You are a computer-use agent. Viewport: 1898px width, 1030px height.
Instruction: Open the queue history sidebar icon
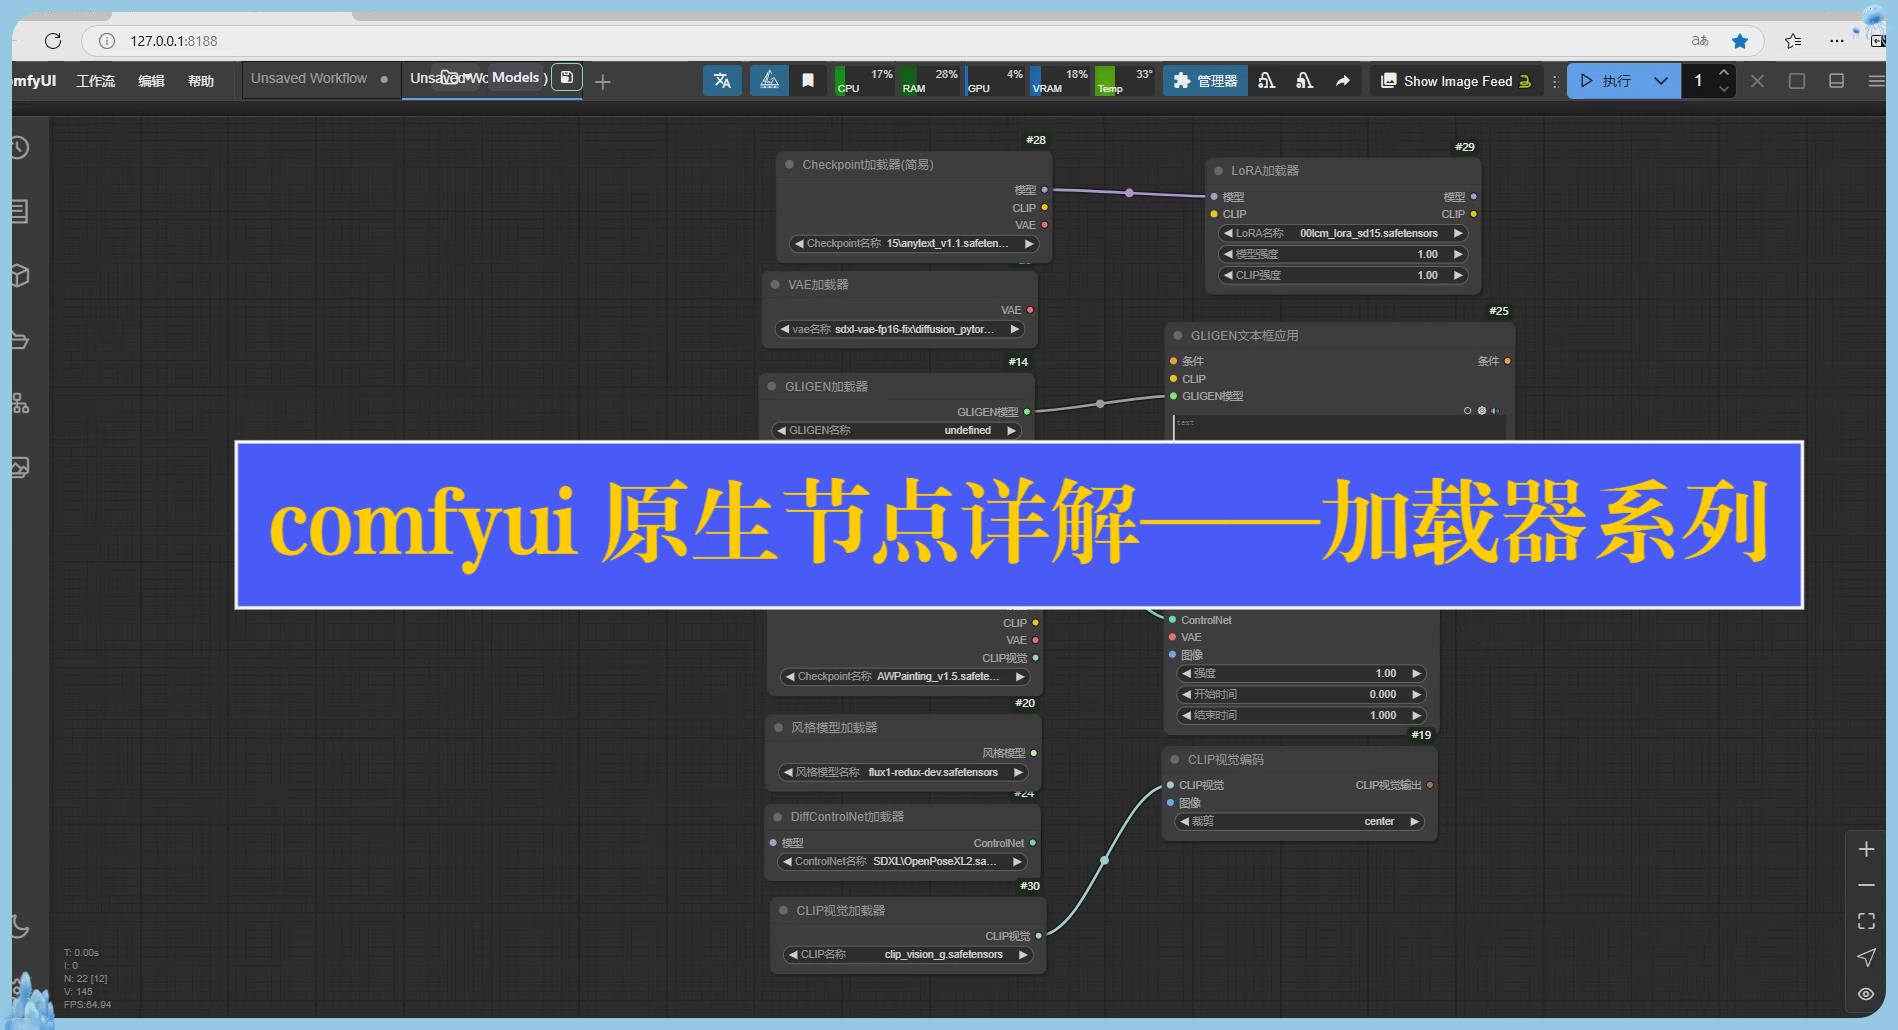click(x=18, y=148)
